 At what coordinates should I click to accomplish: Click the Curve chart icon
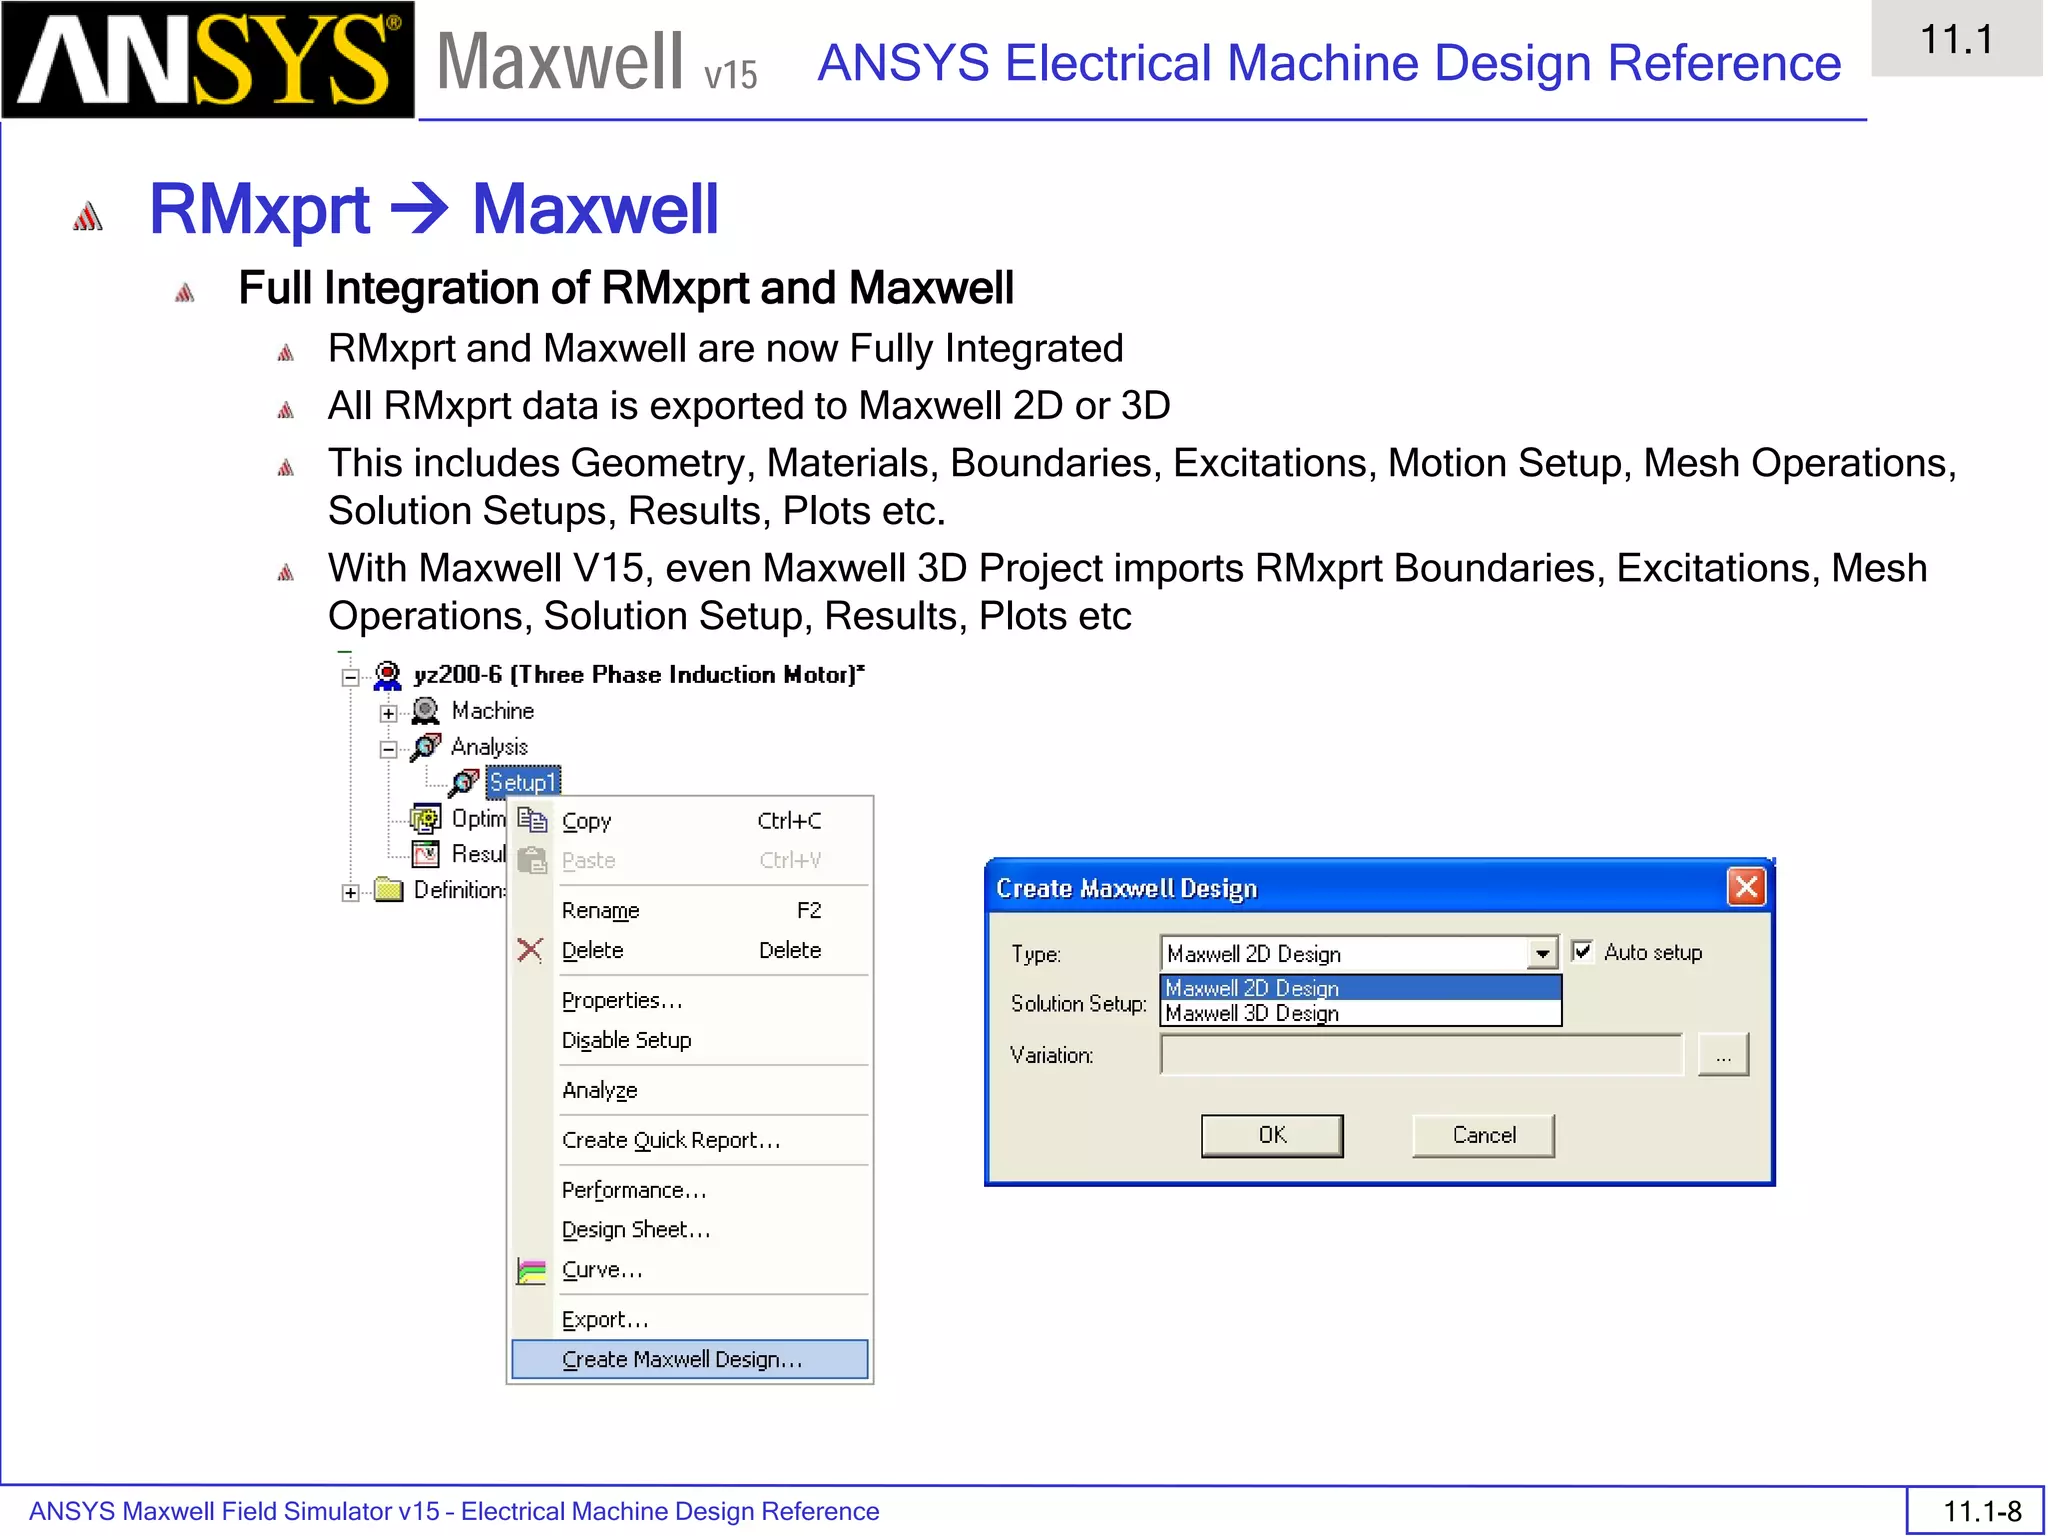pos(531,1271)
